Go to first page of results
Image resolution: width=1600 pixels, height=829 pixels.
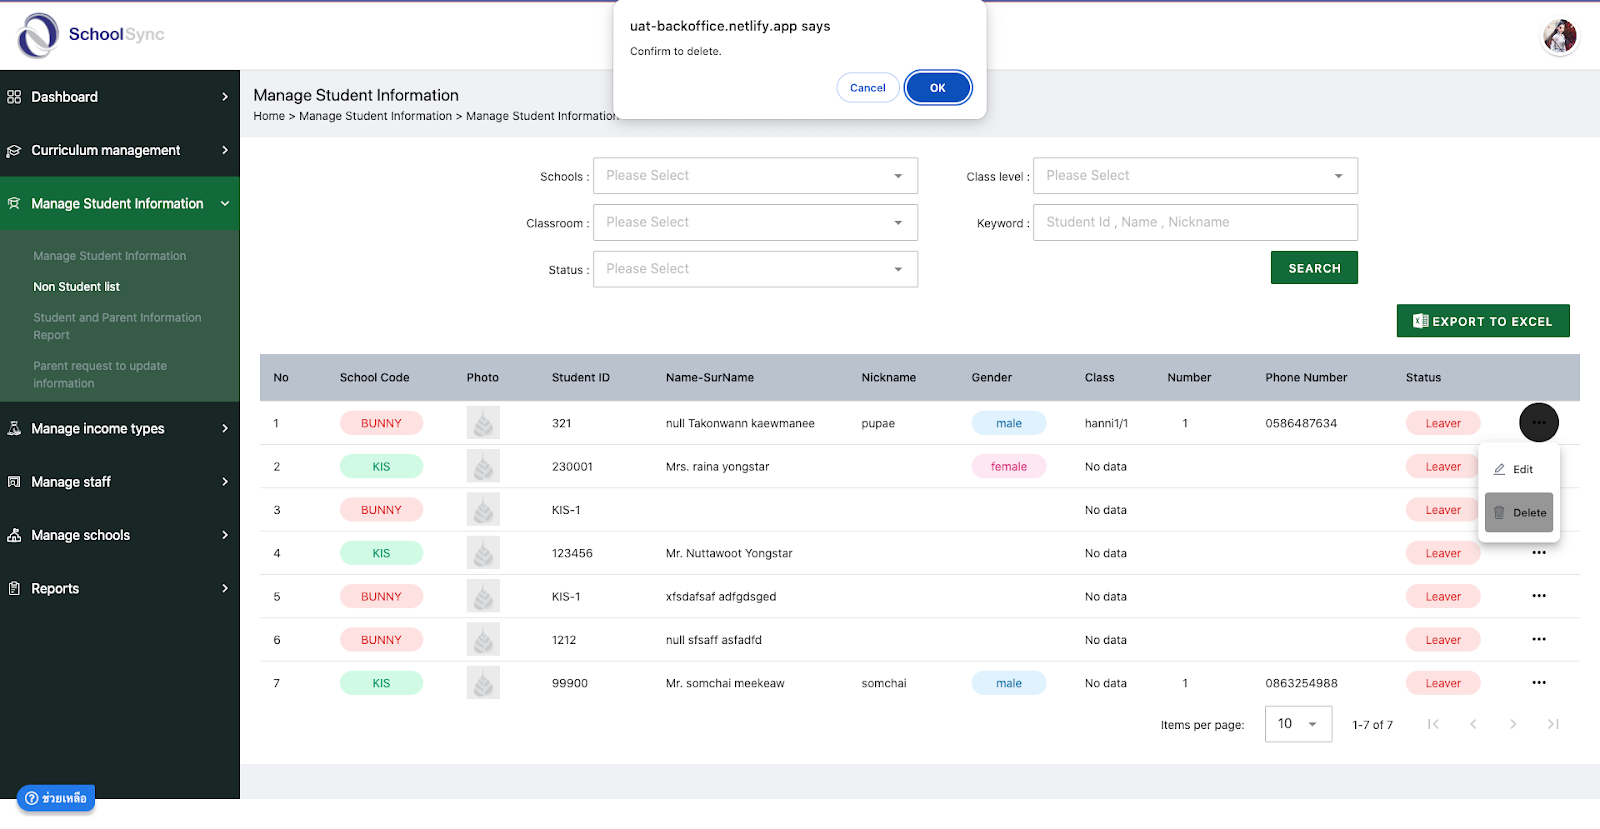click(1433, 724)
